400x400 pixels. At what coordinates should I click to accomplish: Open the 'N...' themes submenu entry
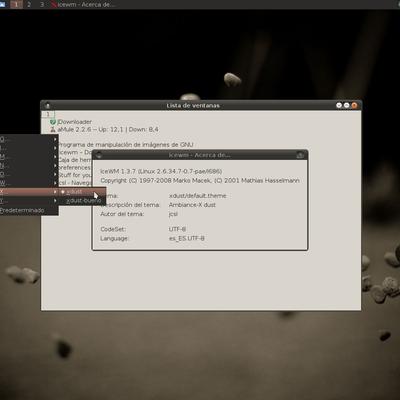pos(29,165)
